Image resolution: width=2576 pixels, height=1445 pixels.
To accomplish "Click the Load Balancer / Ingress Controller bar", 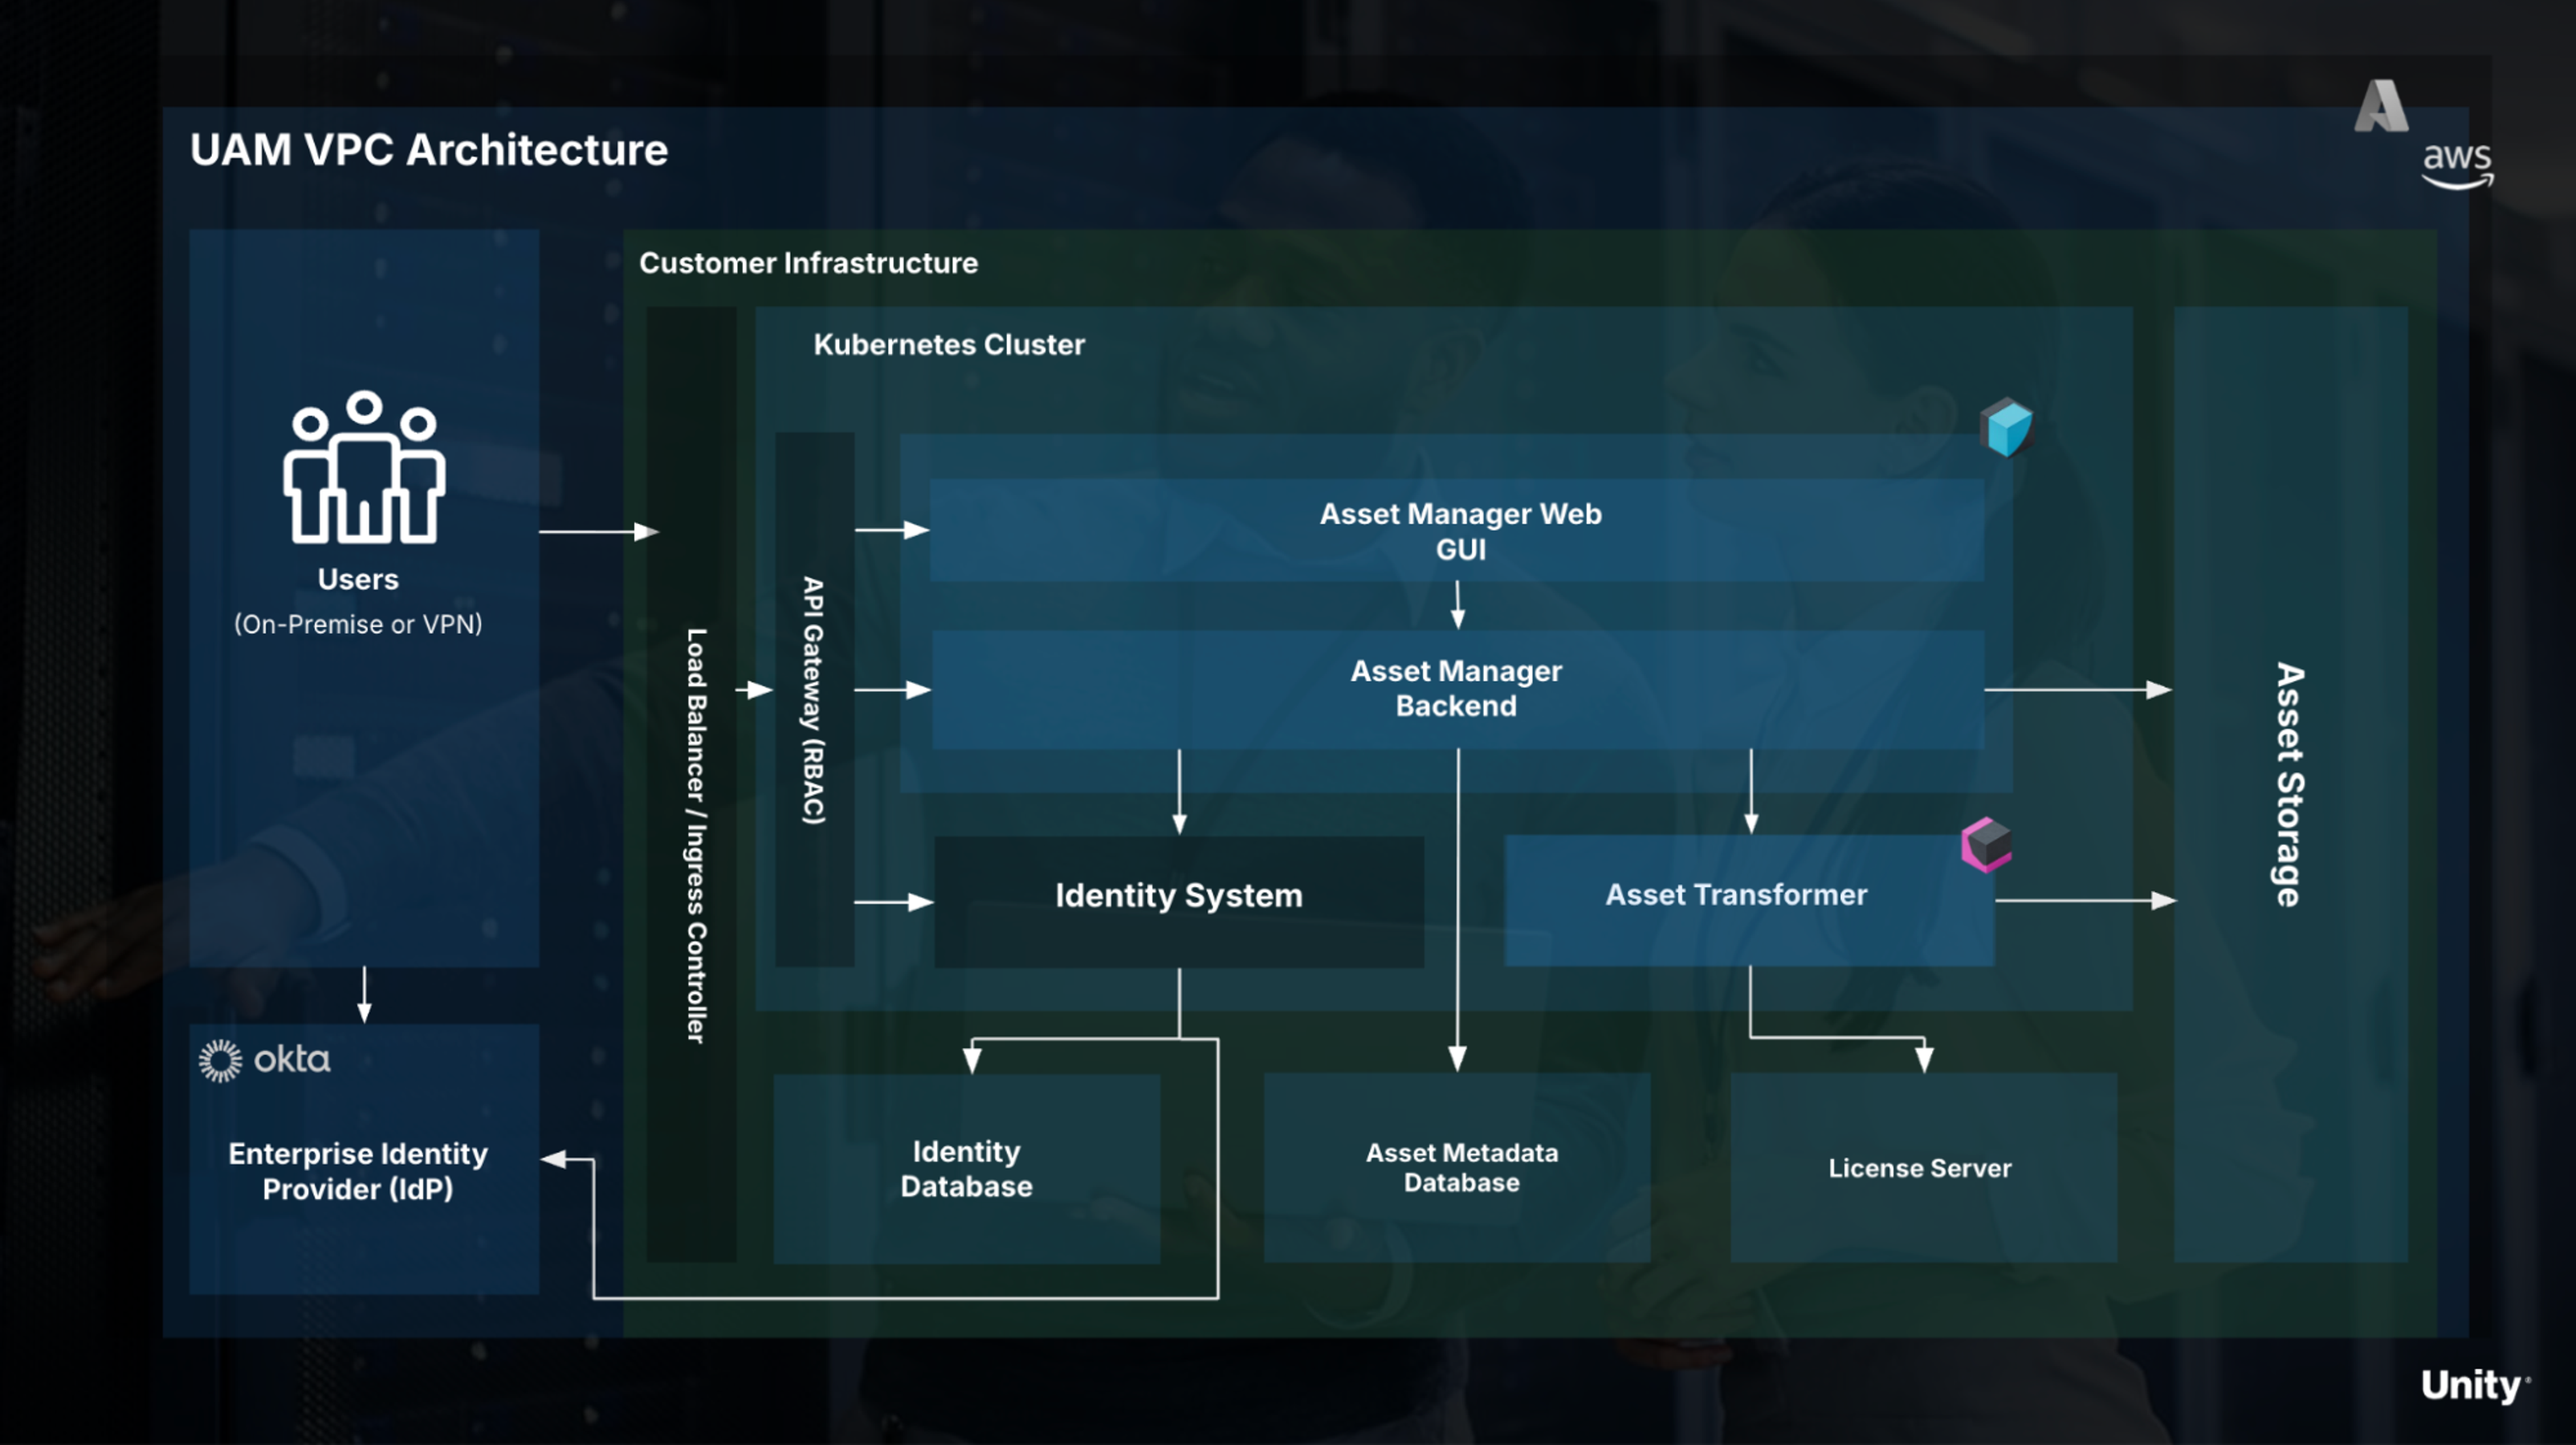I will tap(692, 784).
